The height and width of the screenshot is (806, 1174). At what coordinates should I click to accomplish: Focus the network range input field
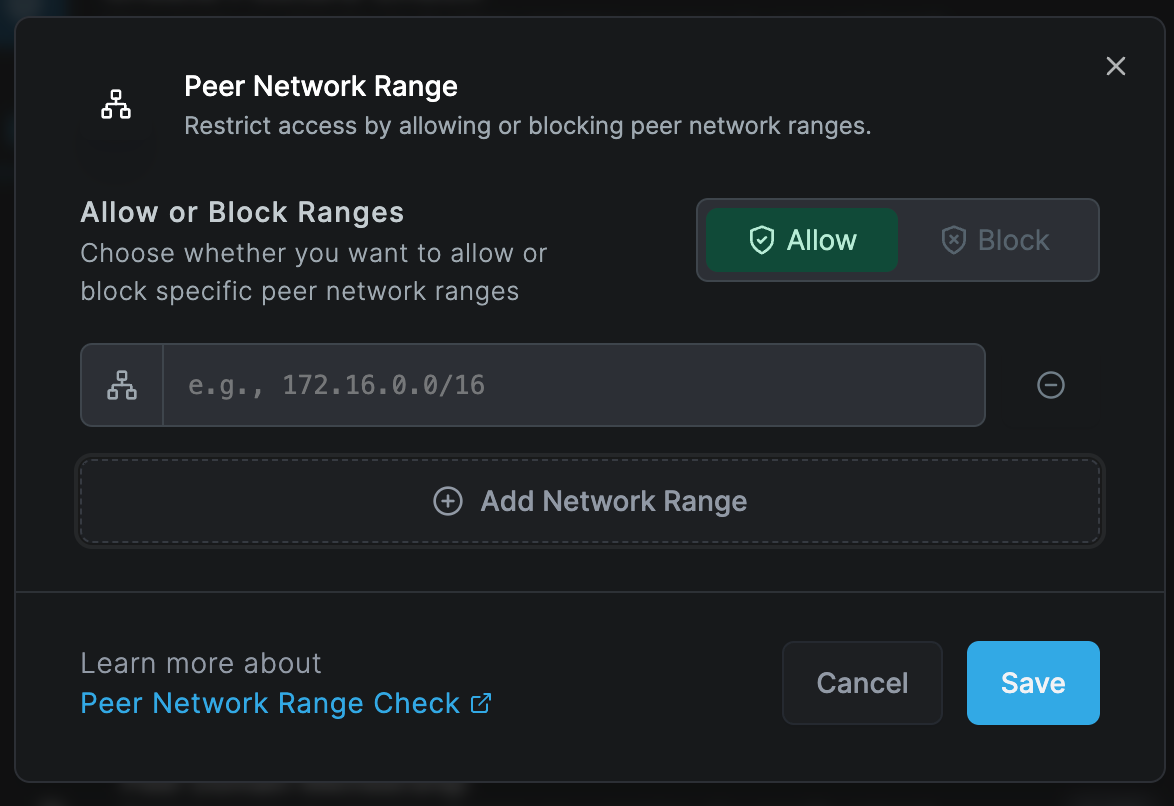[x=574, y=385]
